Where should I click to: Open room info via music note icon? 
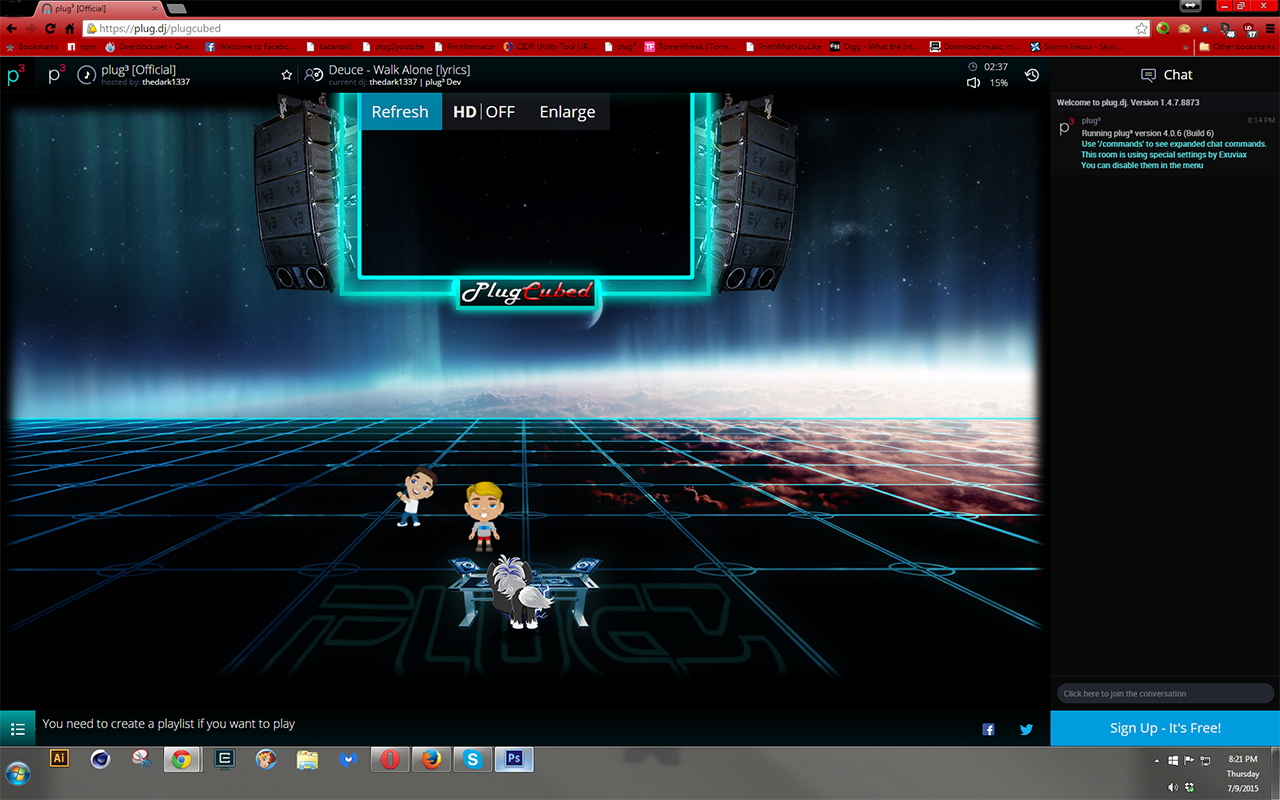click(x=87, y=75)
